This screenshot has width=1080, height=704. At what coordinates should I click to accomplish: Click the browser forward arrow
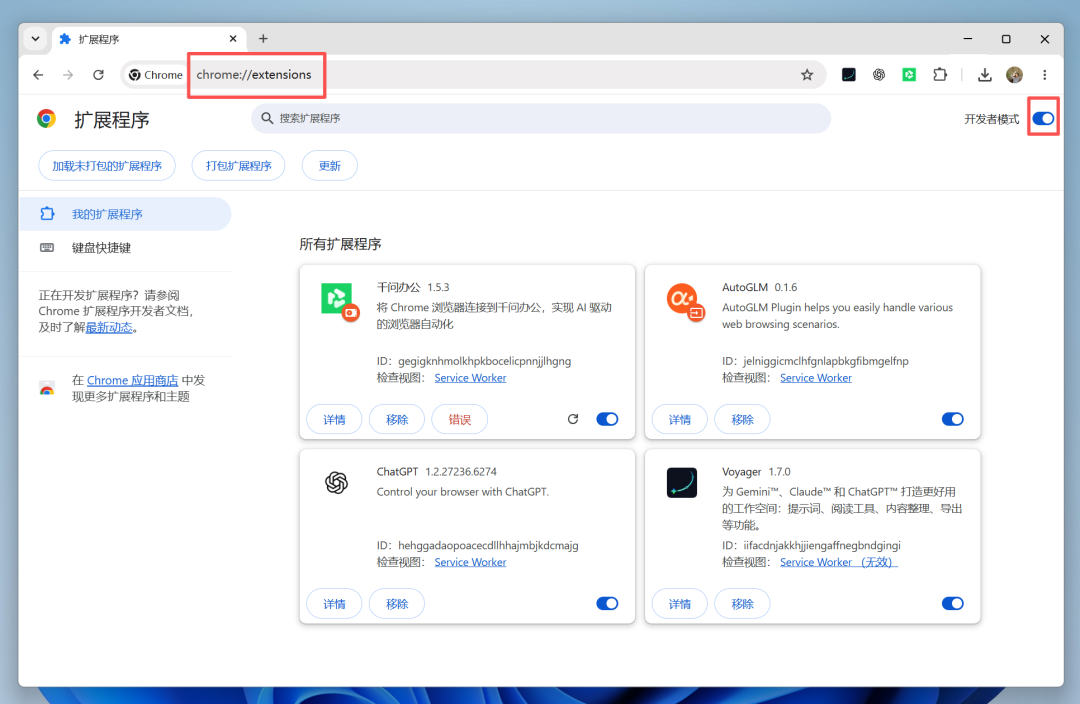click(x=68, y=74)
